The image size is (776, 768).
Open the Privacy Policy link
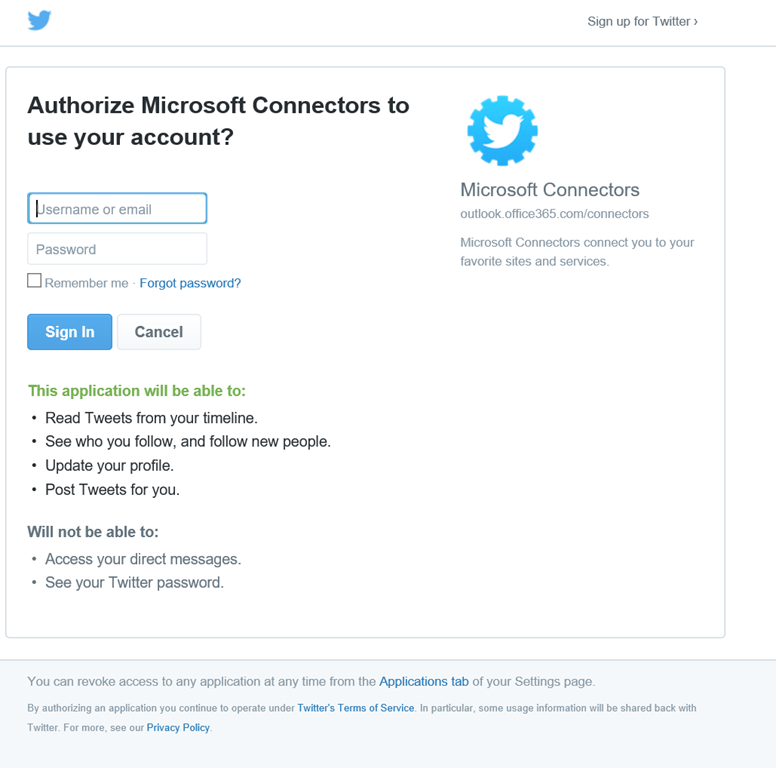tap(178, 727)
